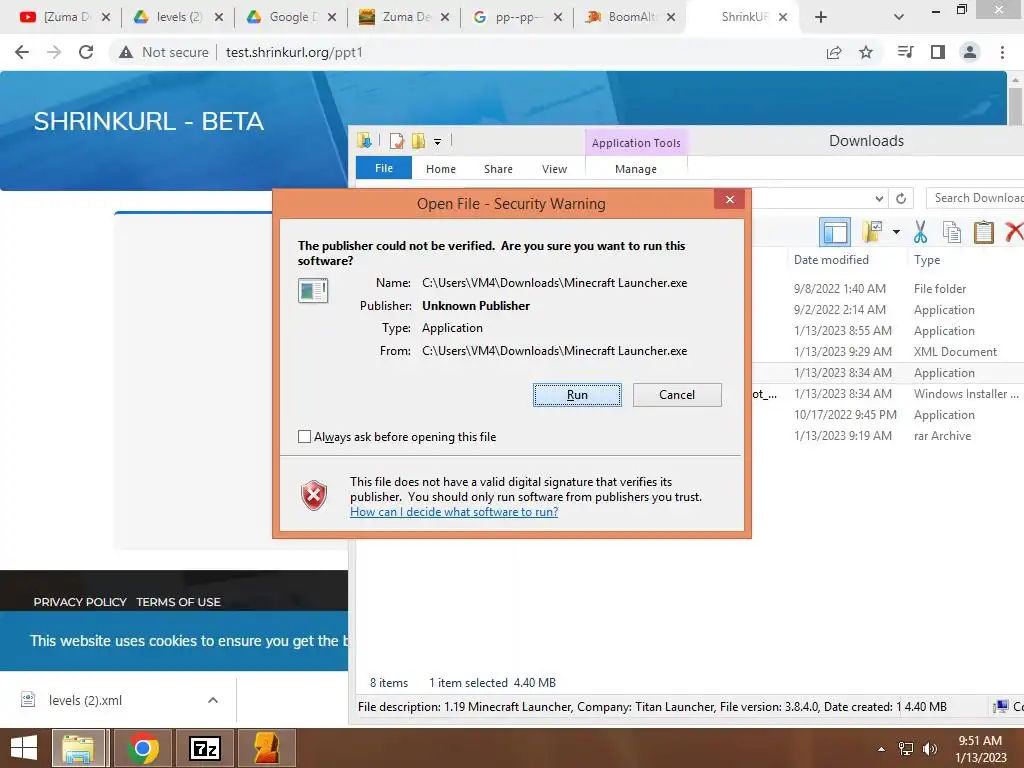Sort by Date modified column header
This screenshot has width=1024, height=768.
(831, 259)
